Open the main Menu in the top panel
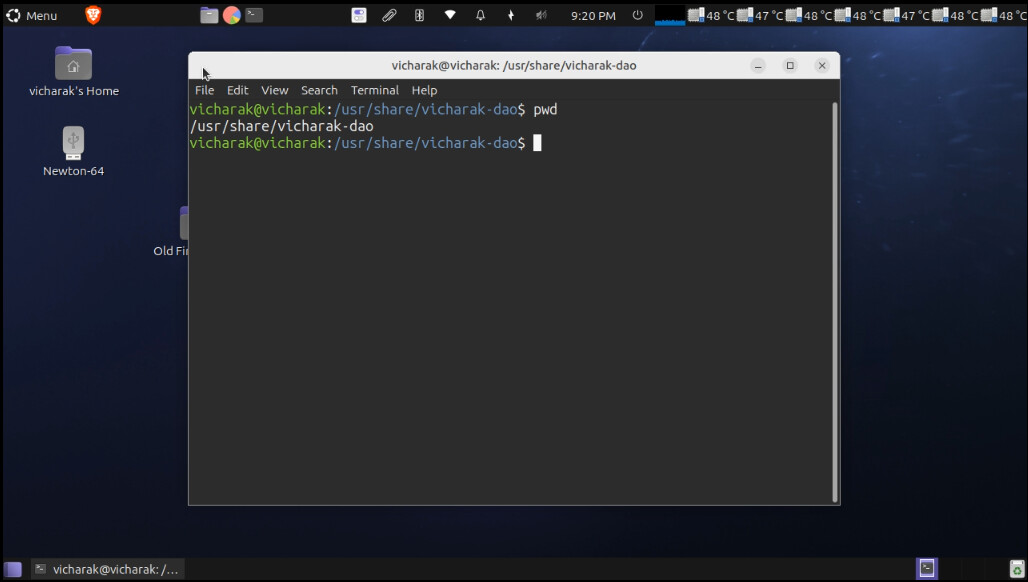The image size is (1028, 582). (32, 15)
